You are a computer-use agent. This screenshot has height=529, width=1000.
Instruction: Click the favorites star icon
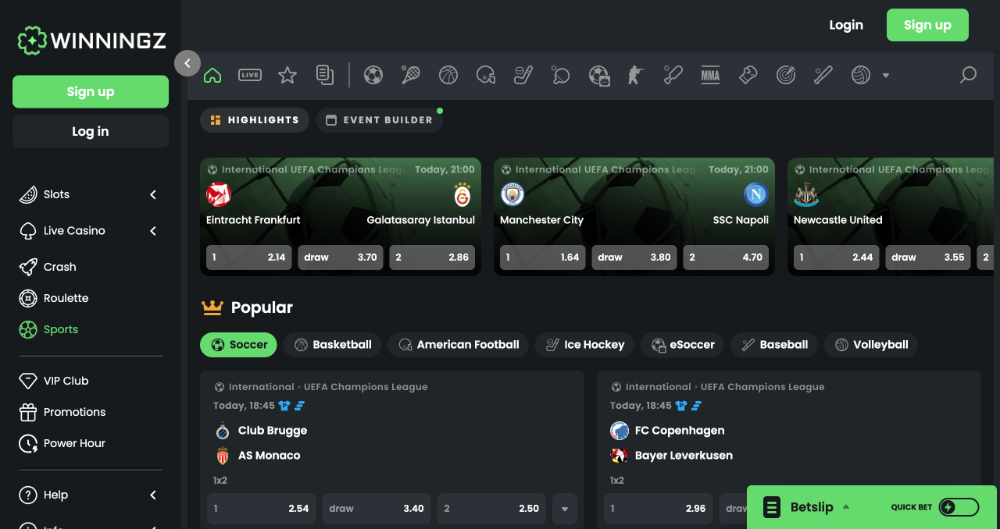[x=287, y=75]
